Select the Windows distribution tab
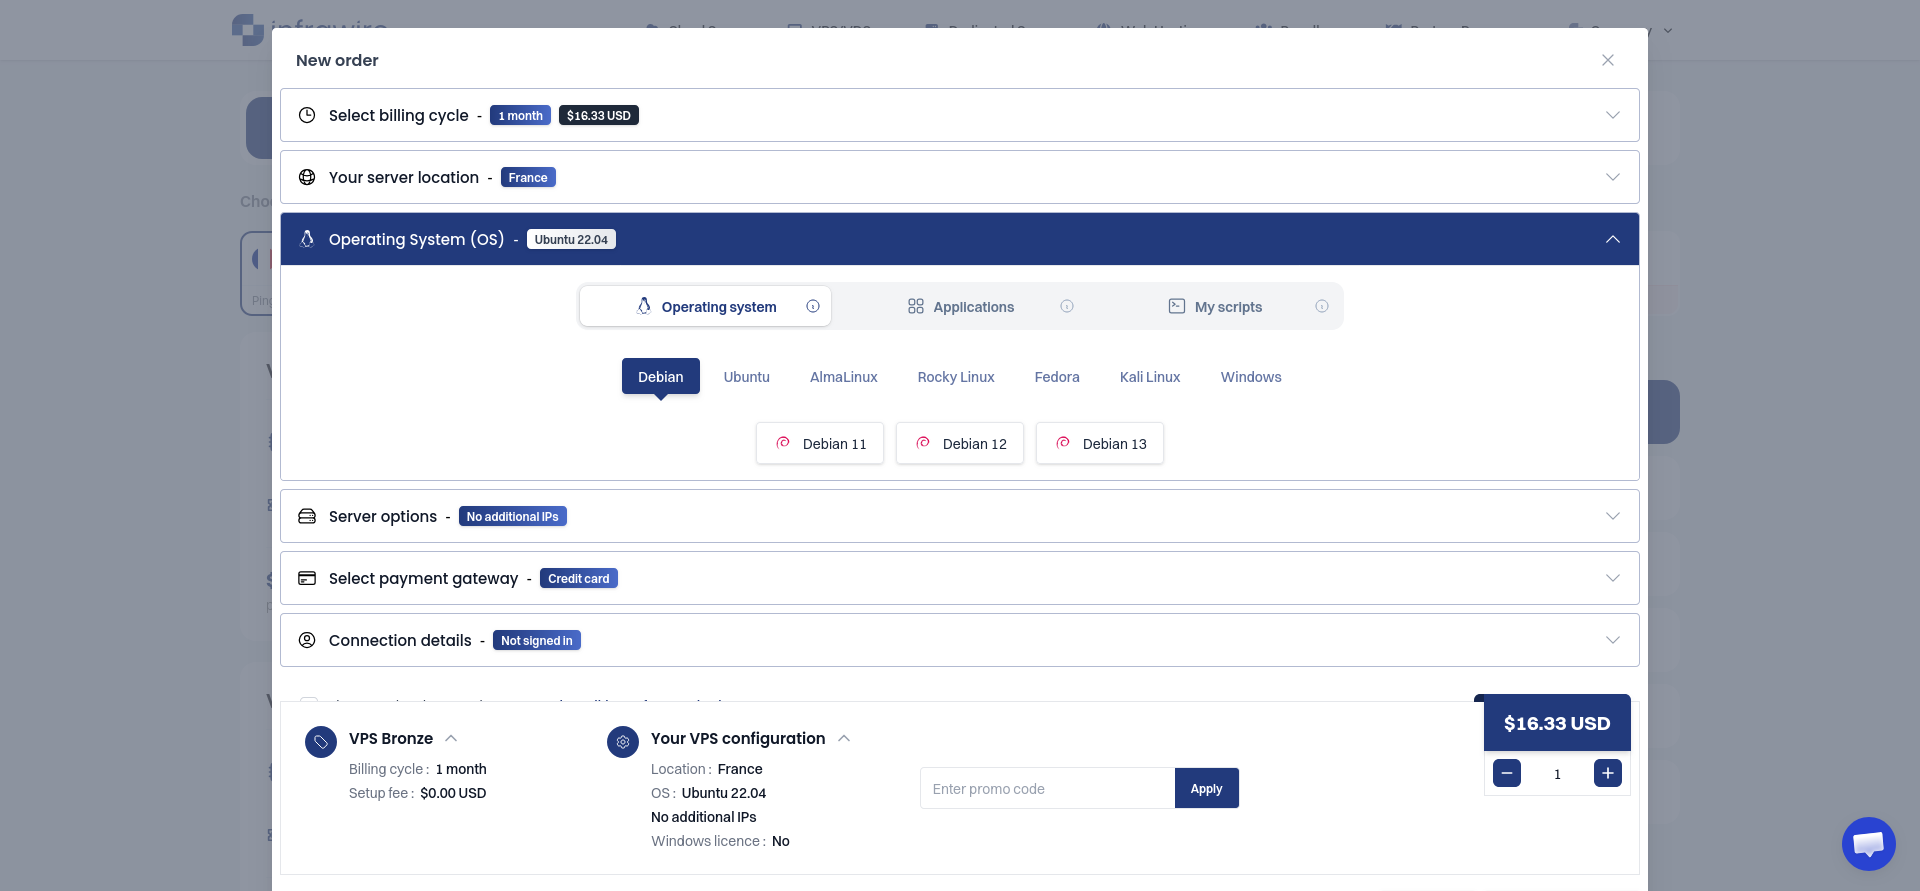 click(x=1251, y=376)
